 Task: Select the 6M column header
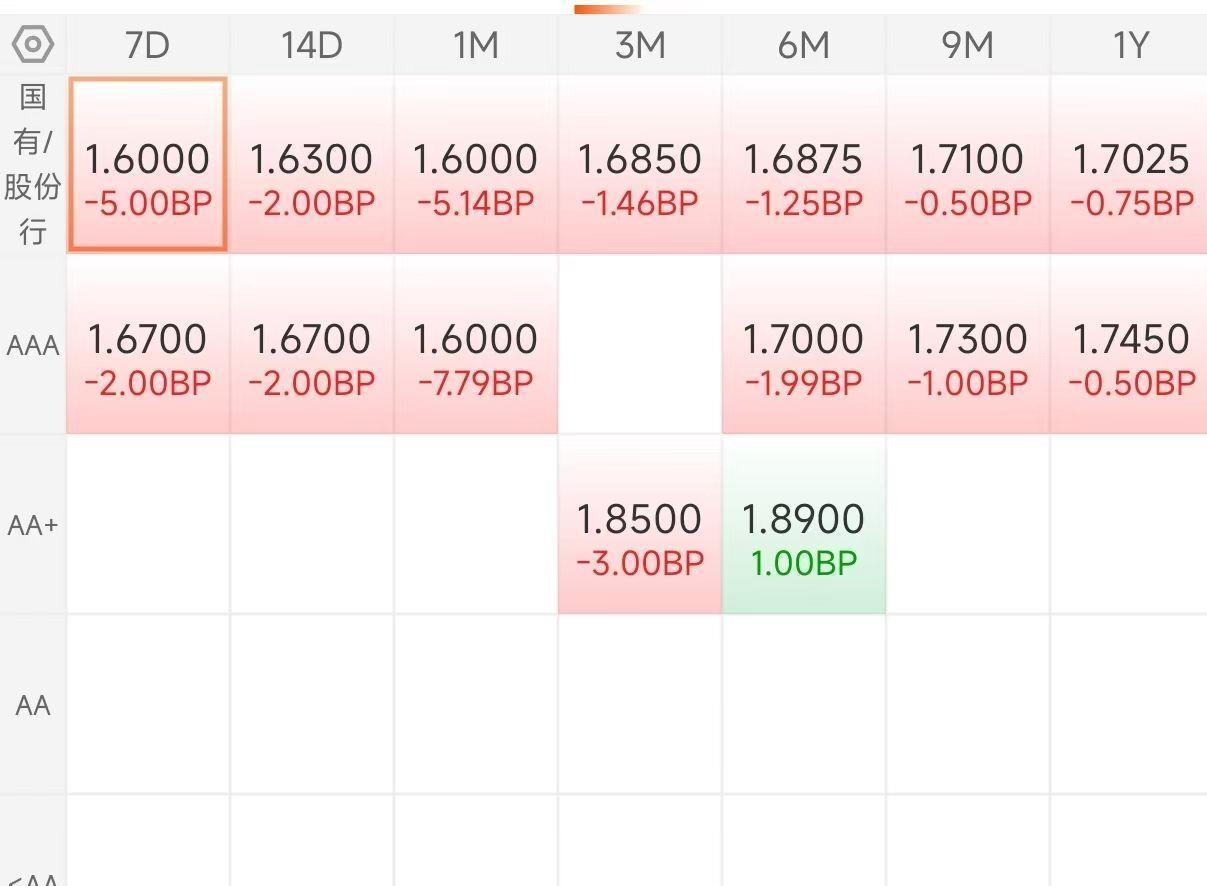tap(804, 45)
